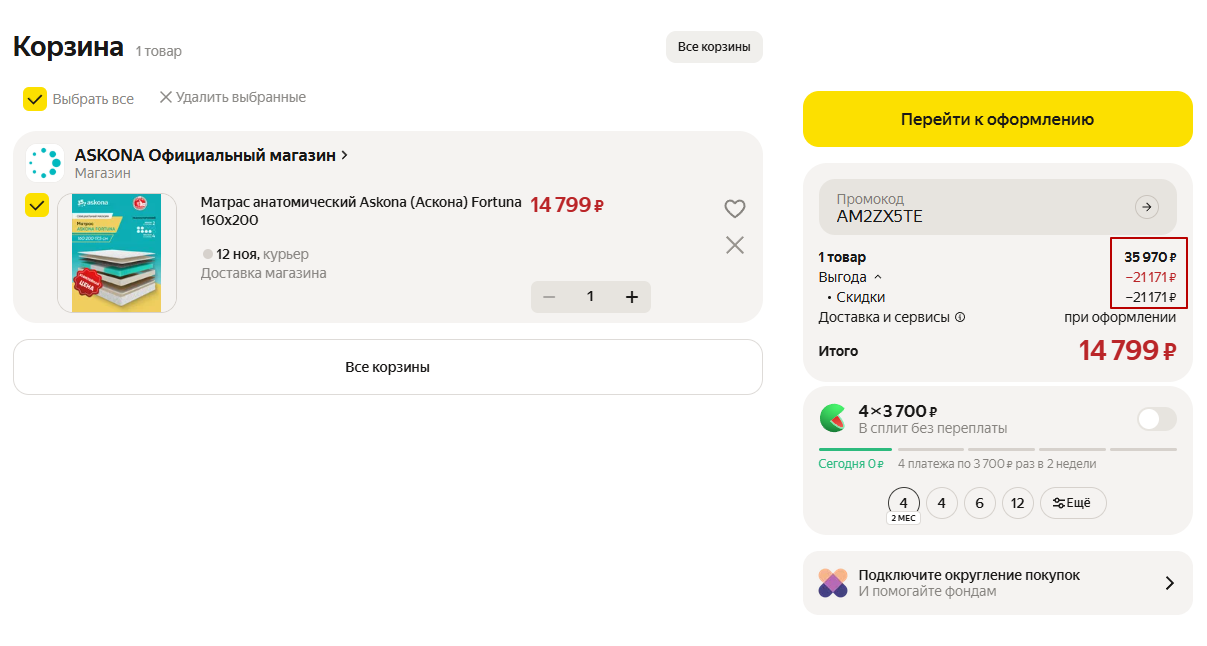Apply promo code with arrow icon
Image resolution: width=1207 pixels, height=646 pixels.
pos(1146,207)
